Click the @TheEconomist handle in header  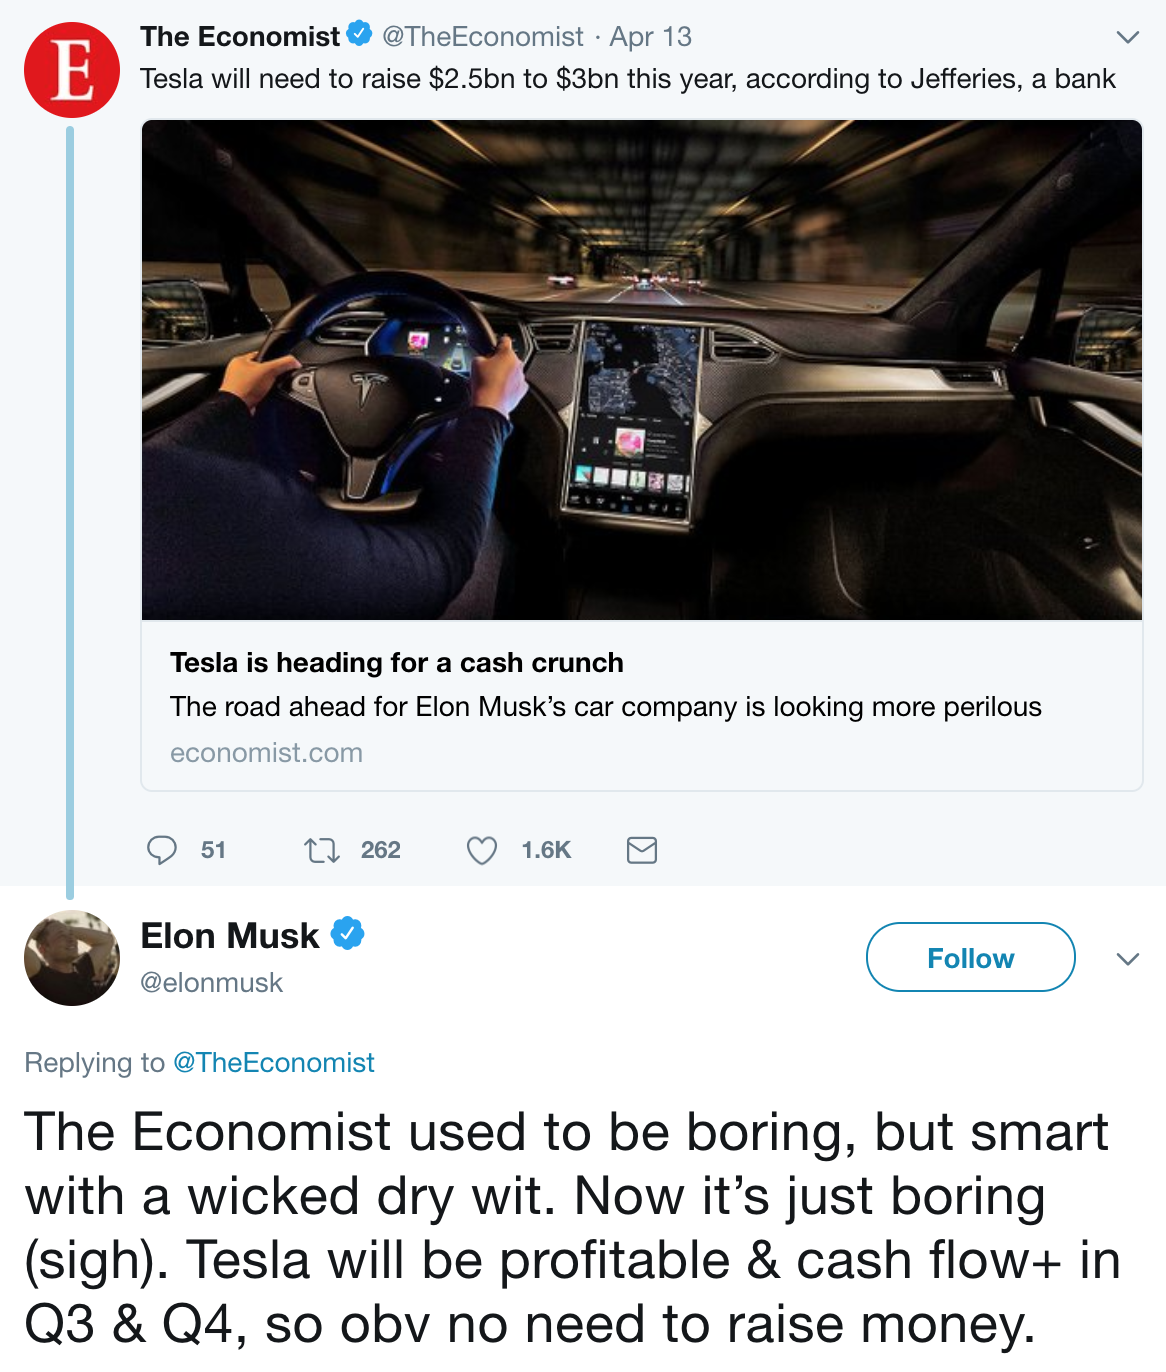point(483,37)
